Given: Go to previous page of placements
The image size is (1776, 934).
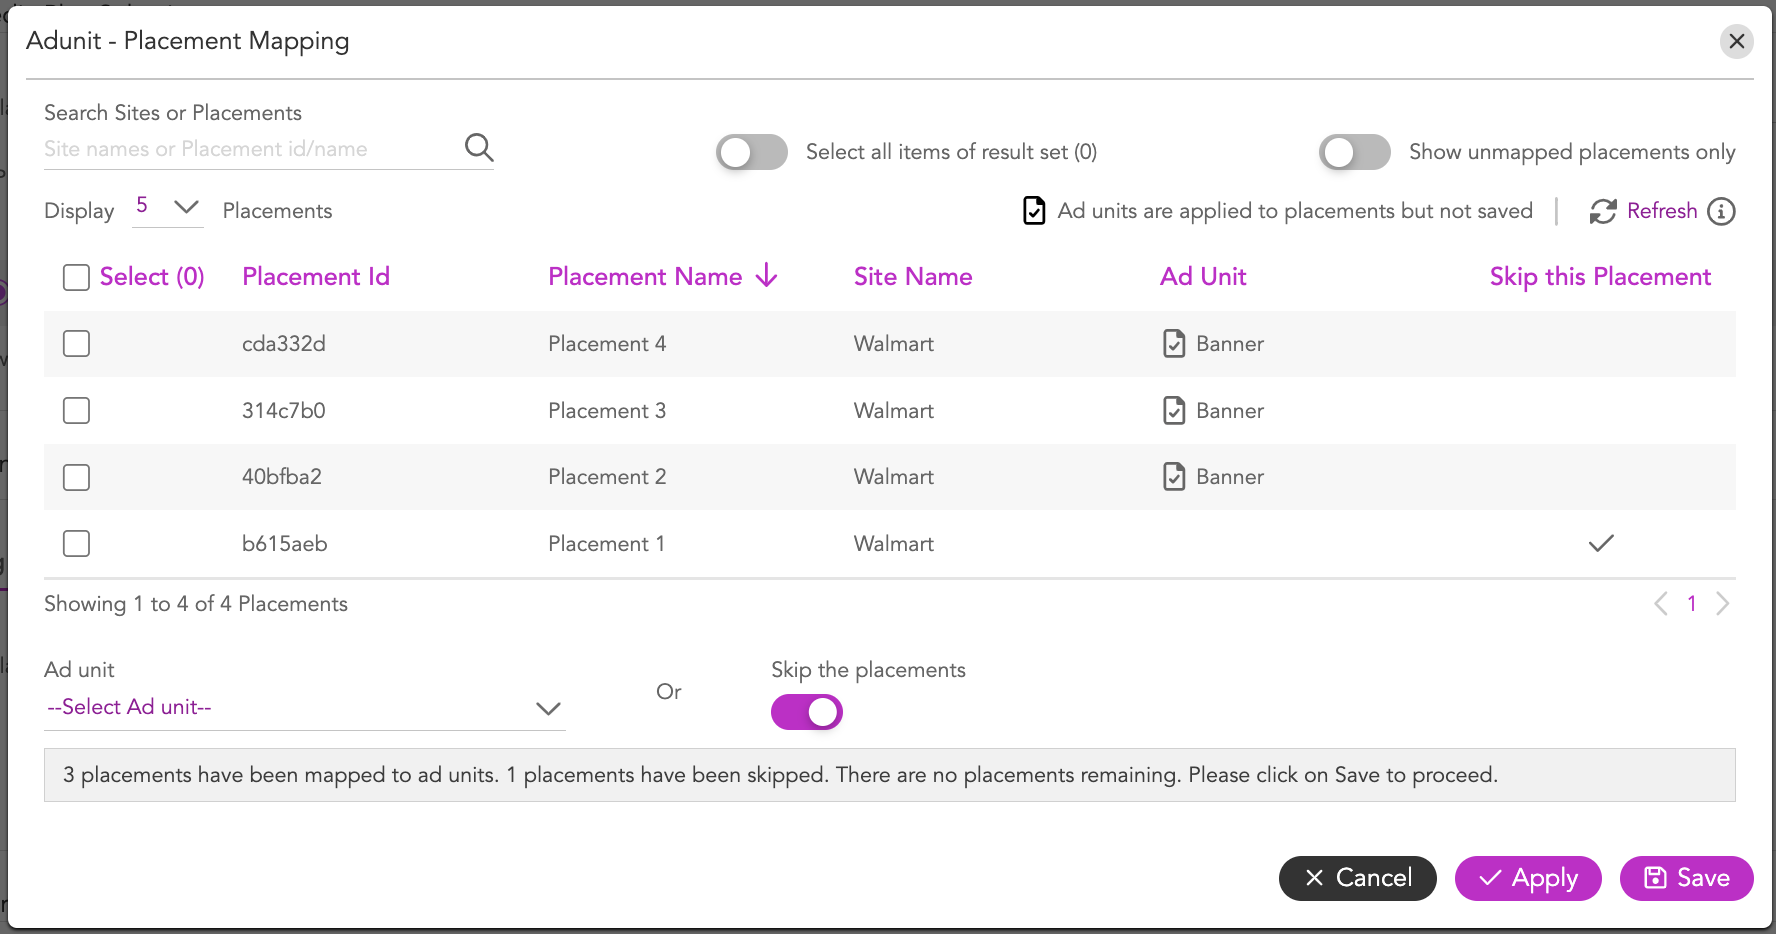Looking at the screenshot, I should [1661, 603].
